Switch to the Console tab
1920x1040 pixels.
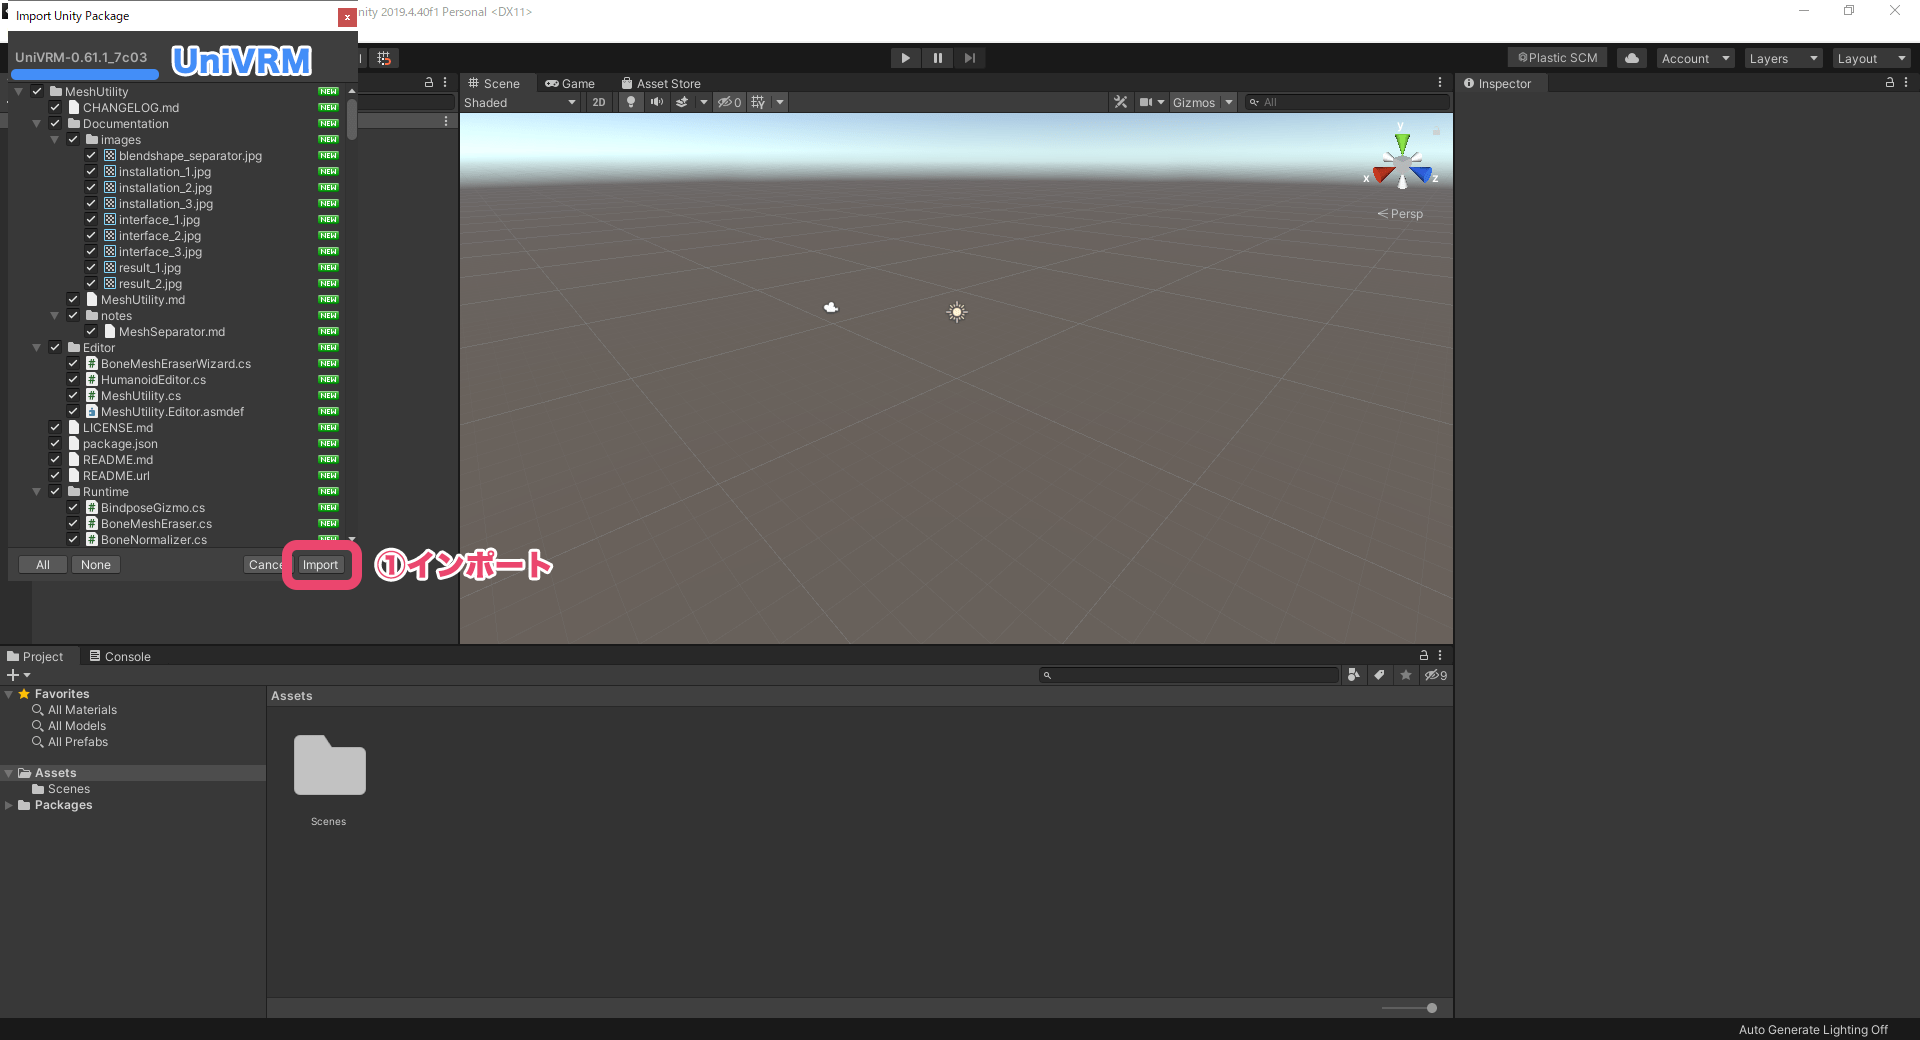[119, 656]
